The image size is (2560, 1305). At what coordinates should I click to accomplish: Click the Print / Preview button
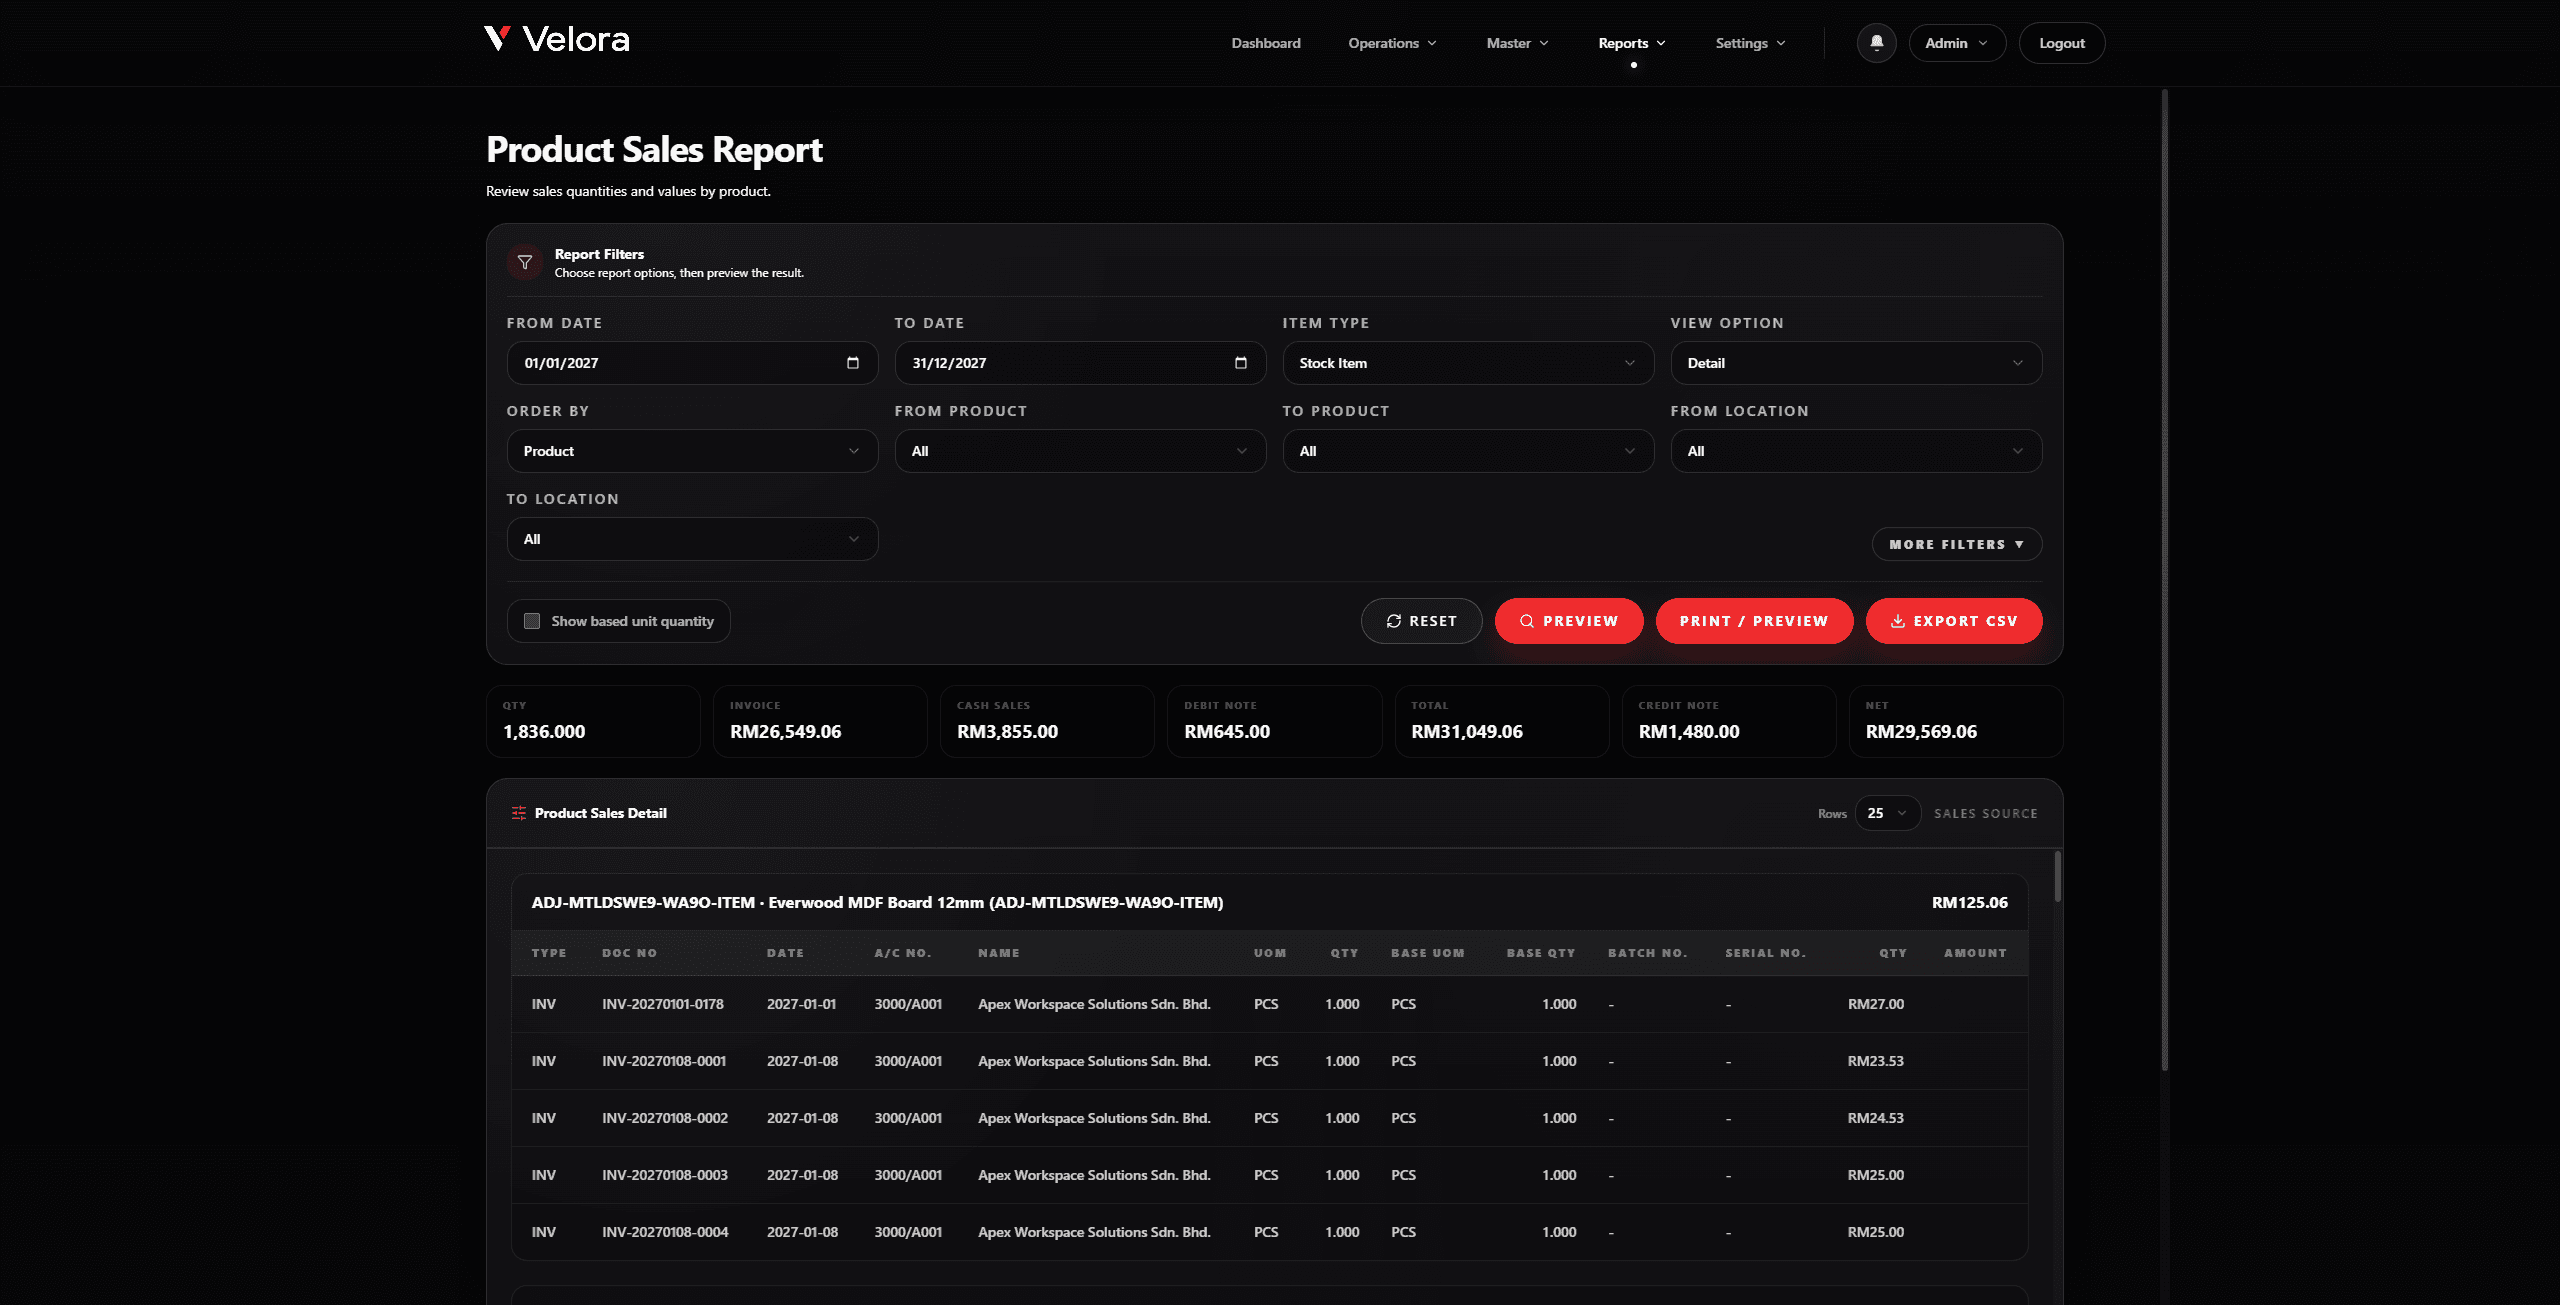coord(1754,621)
